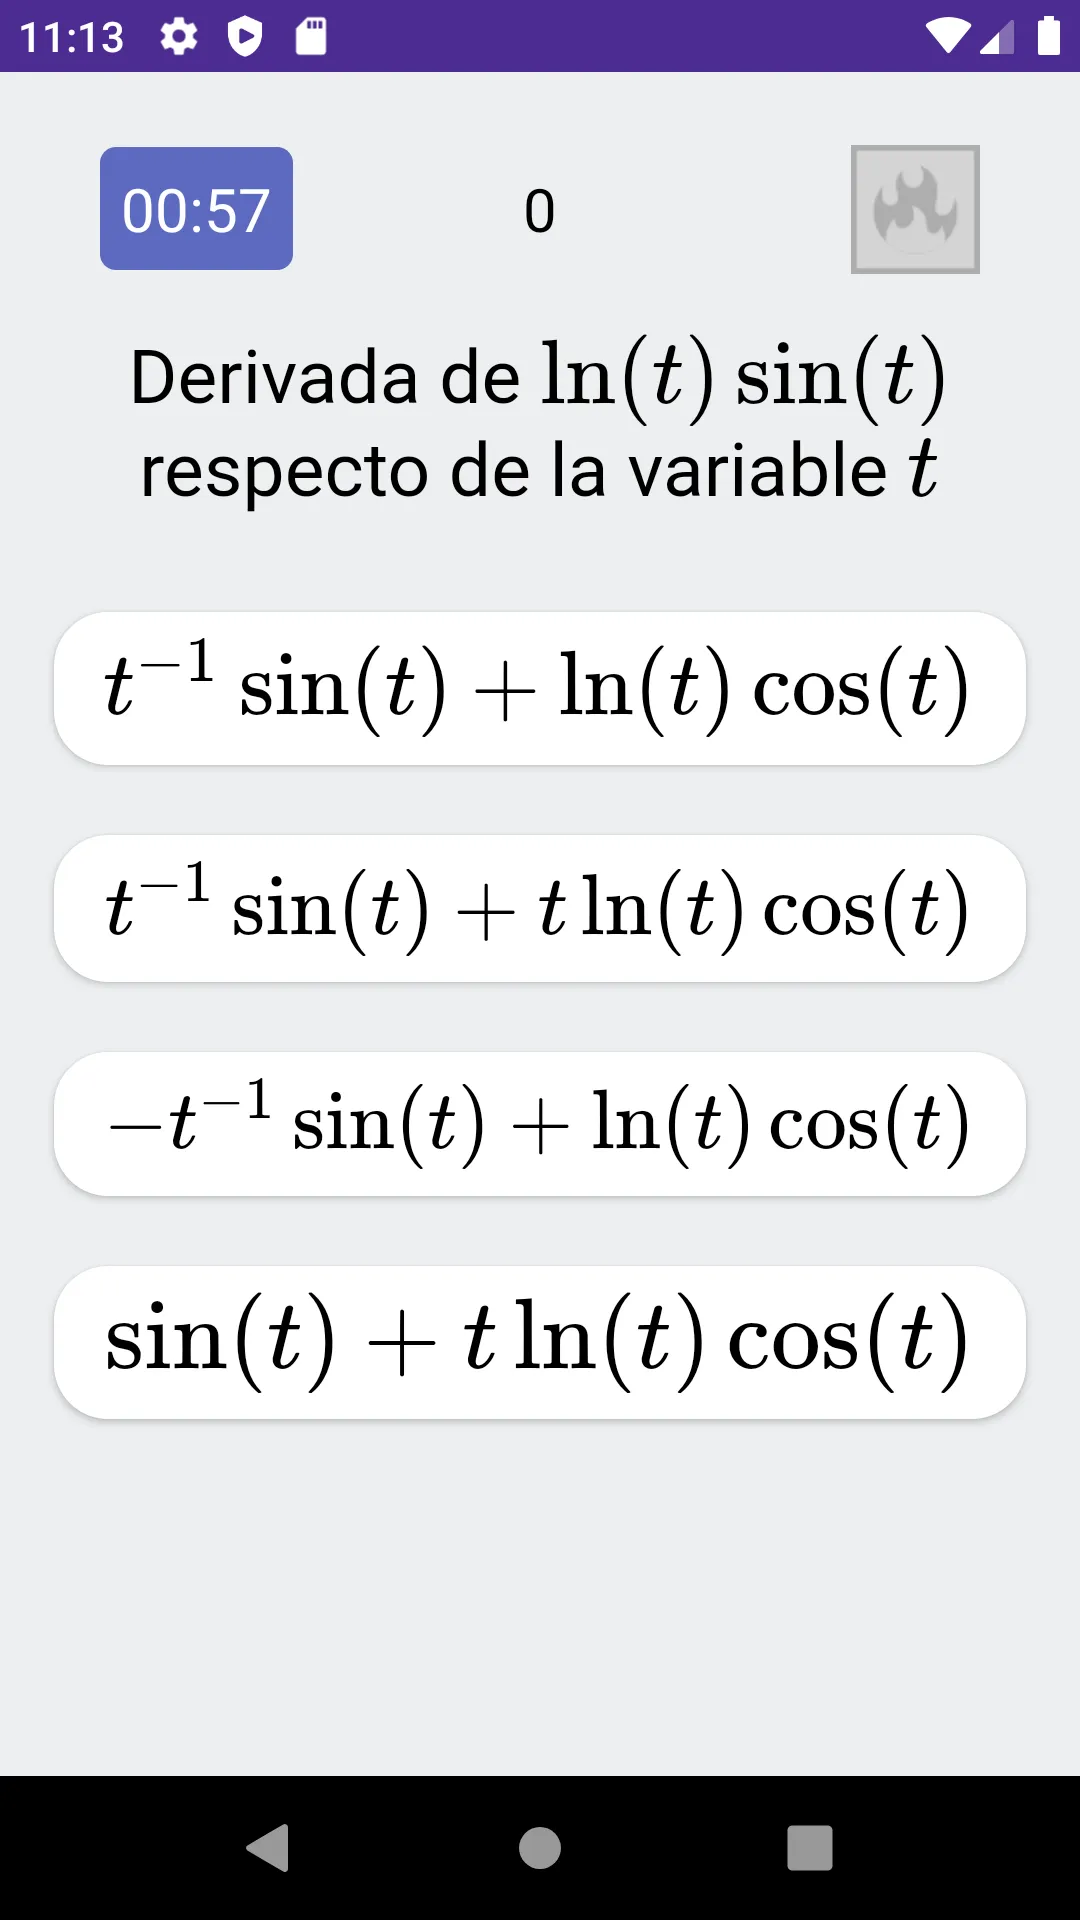Tap the settings gear status bar icon
This screenshot has width=1080, height=1920.
click(179, 37)
